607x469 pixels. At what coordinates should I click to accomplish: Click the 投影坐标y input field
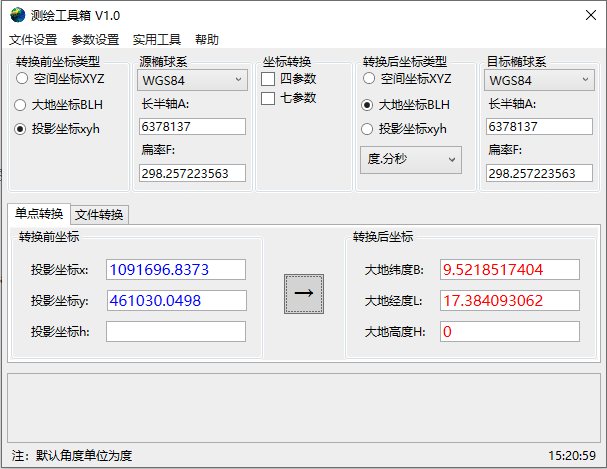[x=177, y=300]
